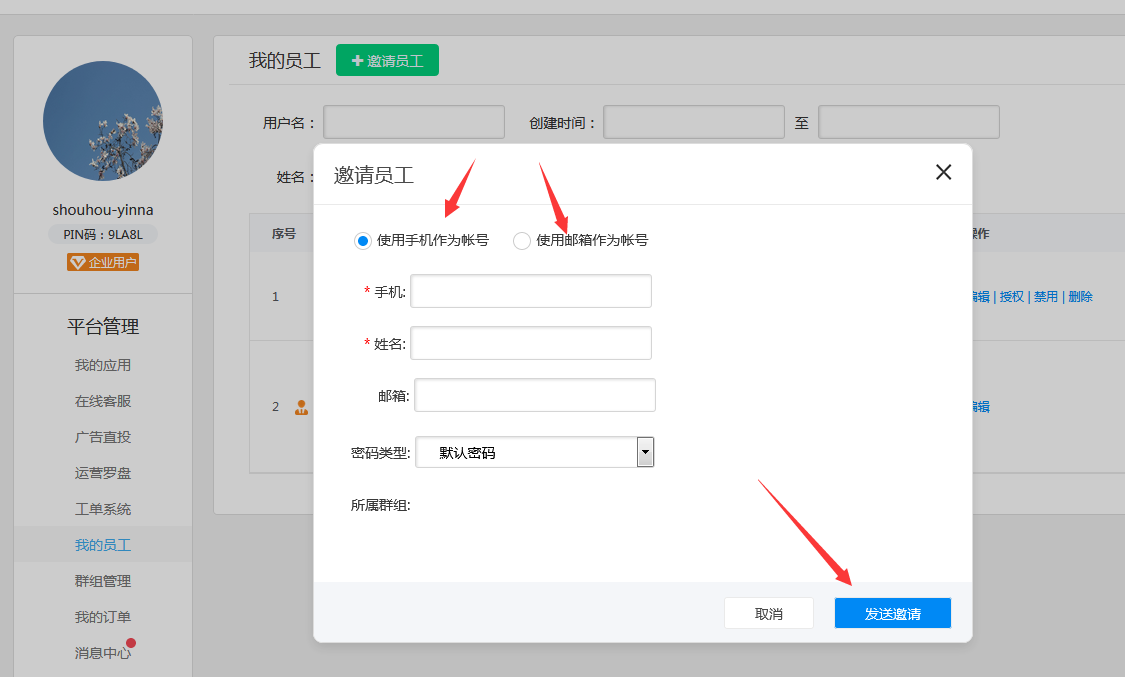Open the 默认密码 combo box
The image size is (1125, 677).
click(x=526, y=452)
